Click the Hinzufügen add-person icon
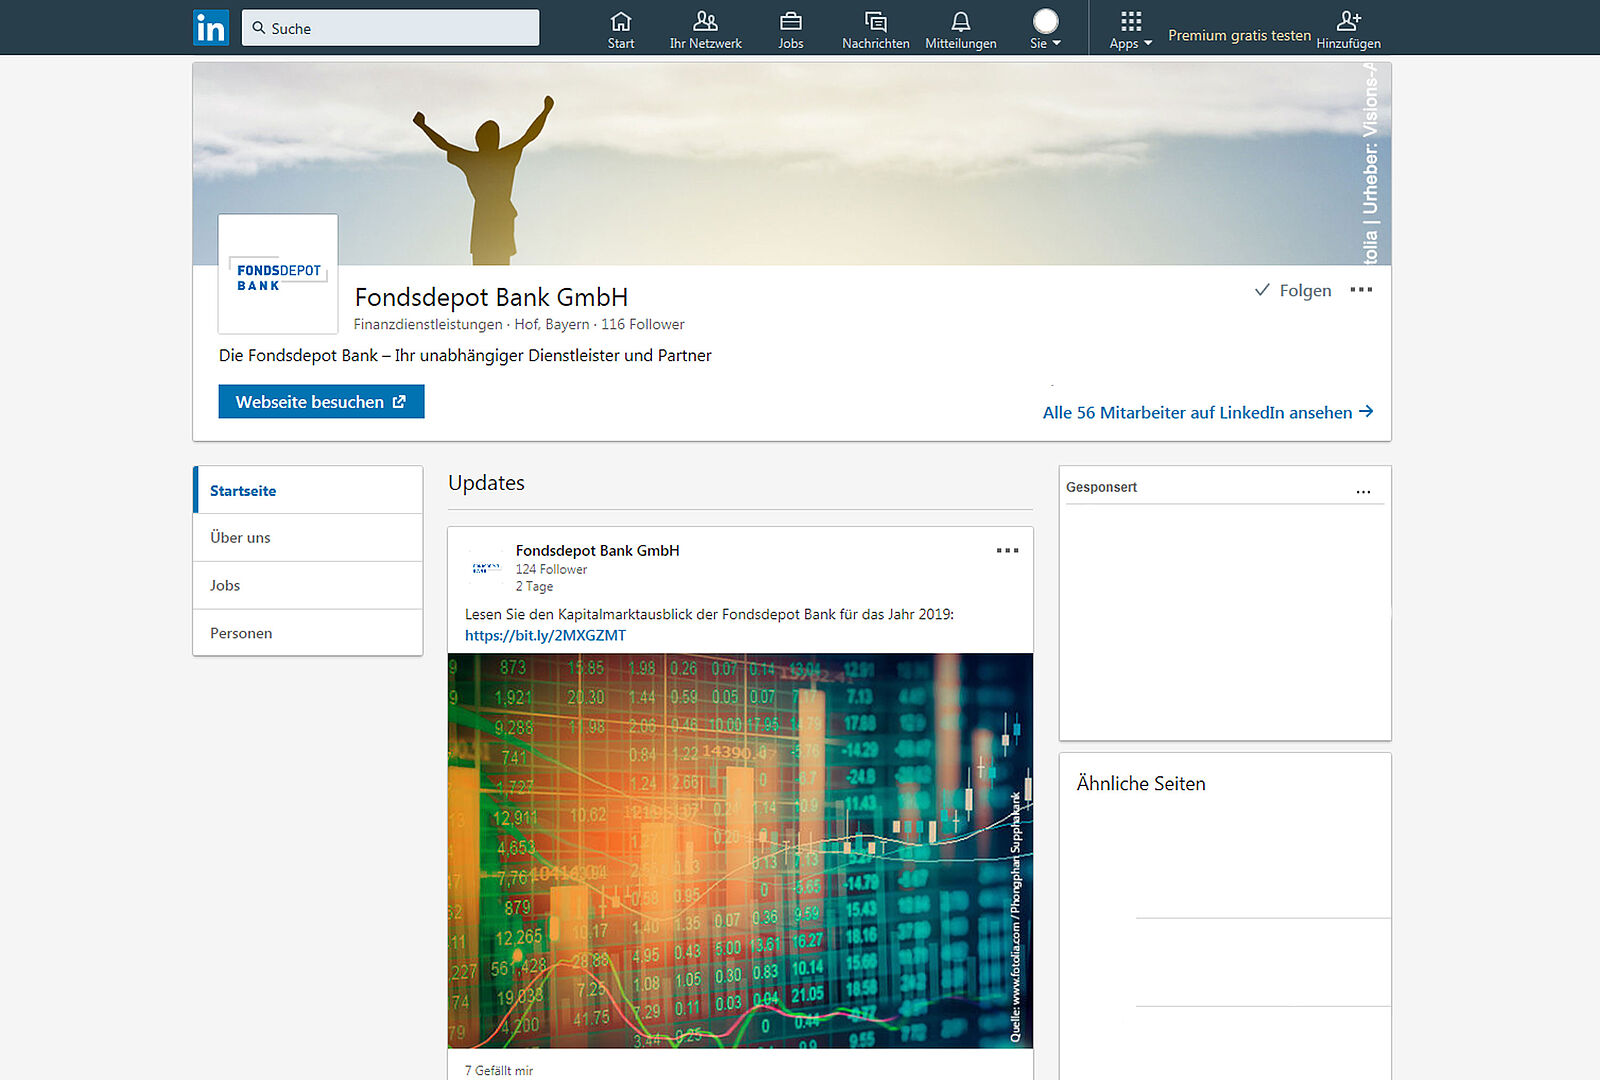 (1349, 29)
